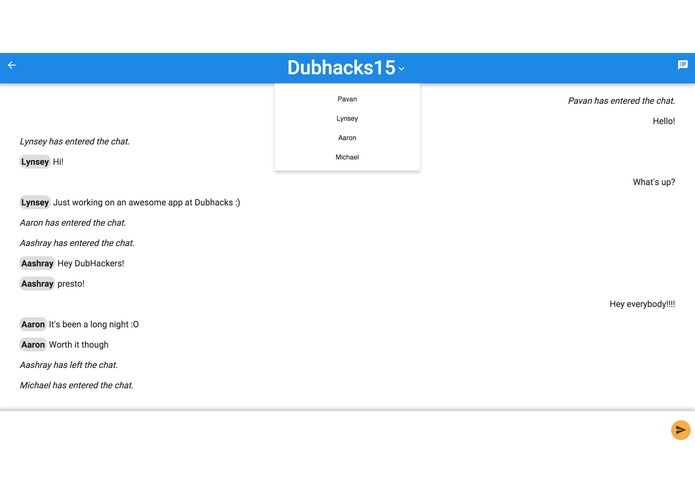Select Lynsey in the member list
The image size is (695, 494).
[347, 118]
